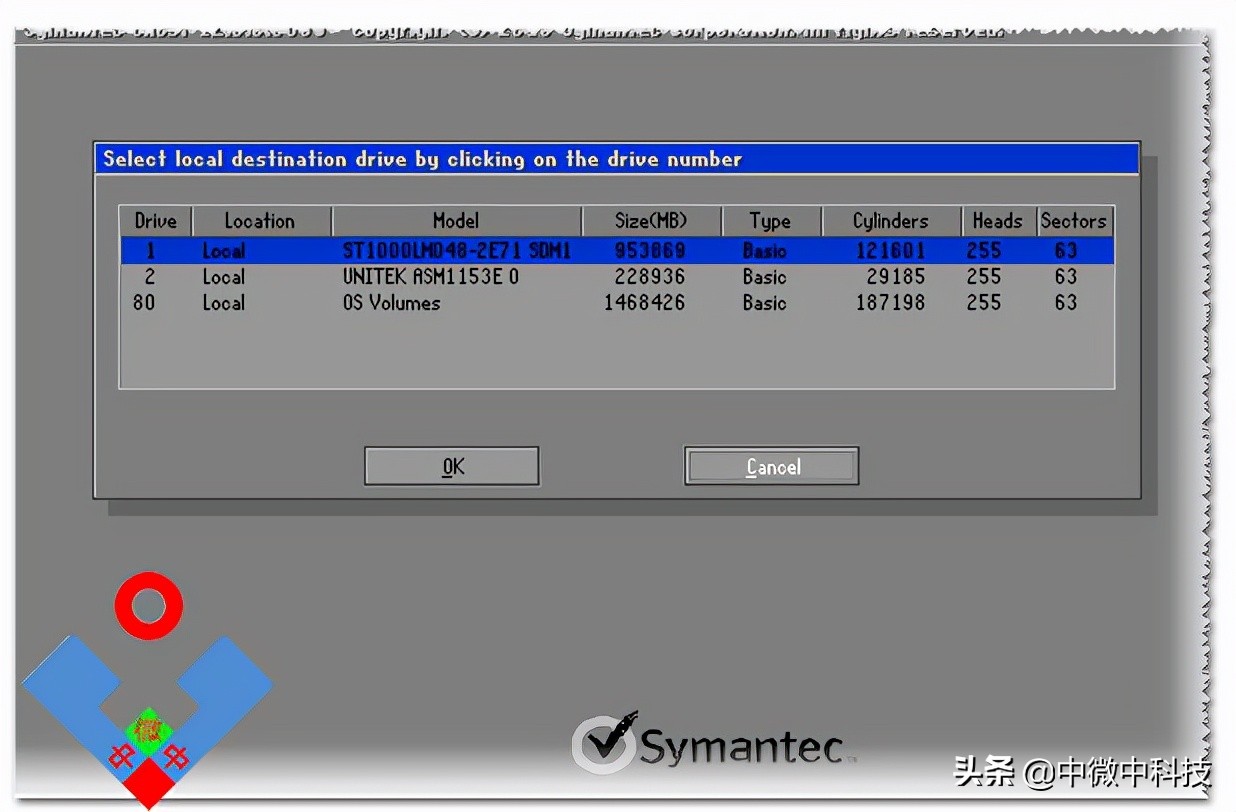Click the Cylinders column header
The height and width of the screenshot is (812, 1236).
[x=890, y=221]
